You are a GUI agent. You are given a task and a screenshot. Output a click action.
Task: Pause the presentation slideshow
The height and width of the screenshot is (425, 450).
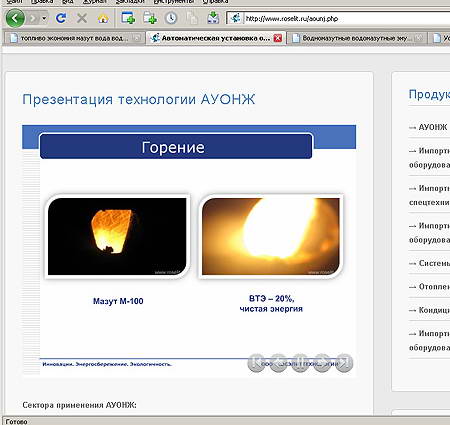pyautogui.click(x=300, y=362)
